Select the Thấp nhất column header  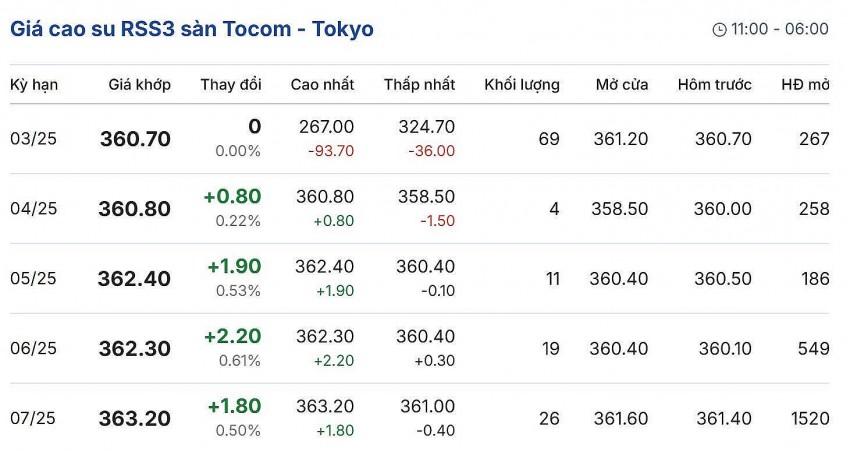click(419, 85)
